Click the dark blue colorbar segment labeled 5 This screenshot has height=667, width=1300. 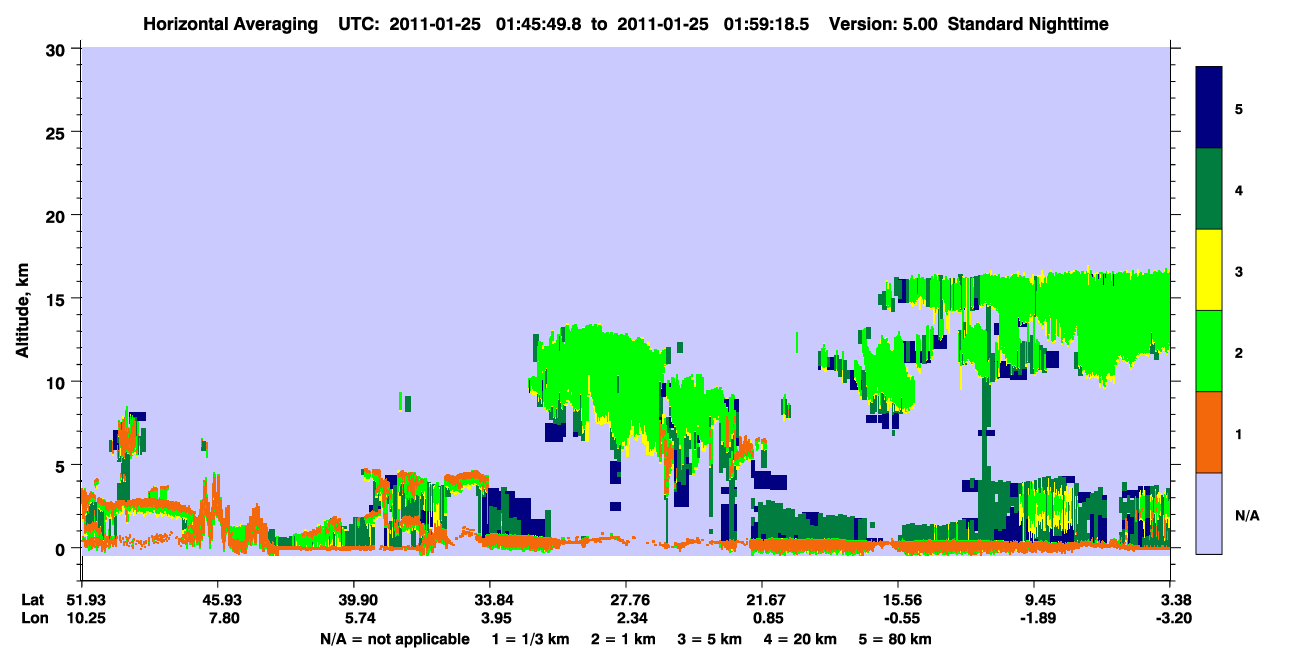pyautogui.click(x=1209, y=108)
